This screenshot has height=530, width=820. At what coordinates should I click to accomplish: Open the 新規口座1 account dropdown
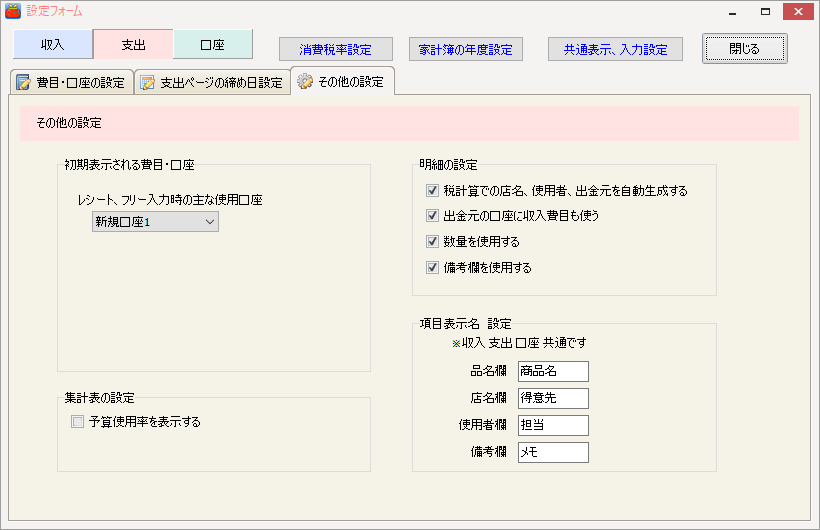155,222
